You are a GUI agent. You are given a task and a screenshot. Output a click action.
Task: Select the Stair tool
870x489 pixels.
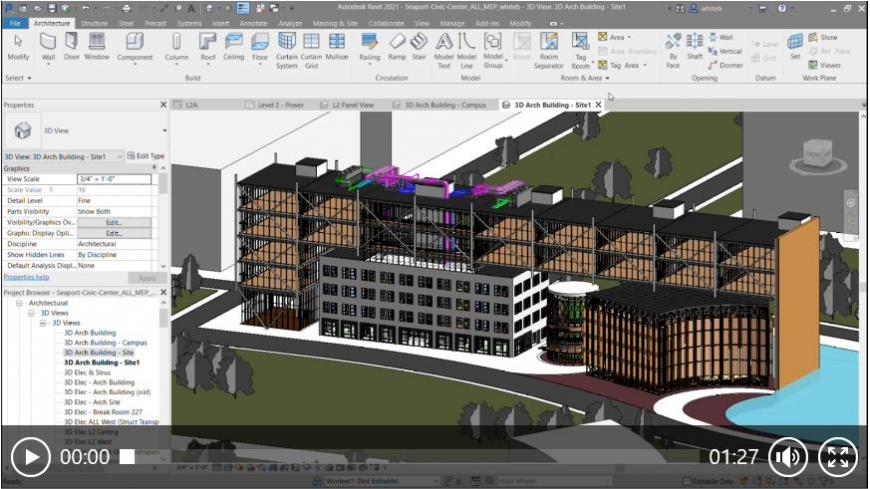tap(419, 47)
